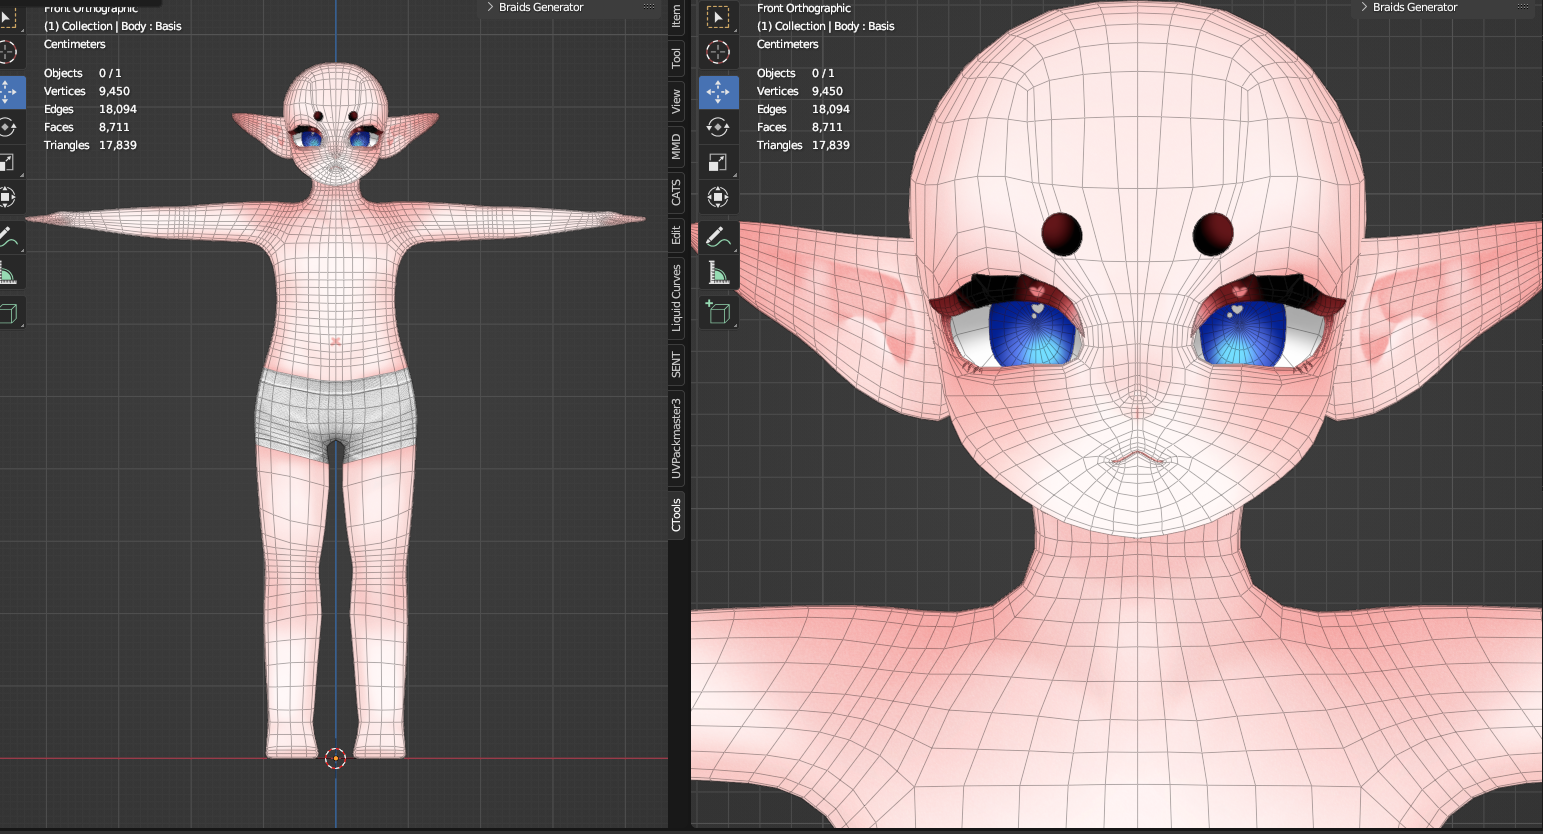Activate the 3D Cursor tool in right viewport

(x=718, y=52)
